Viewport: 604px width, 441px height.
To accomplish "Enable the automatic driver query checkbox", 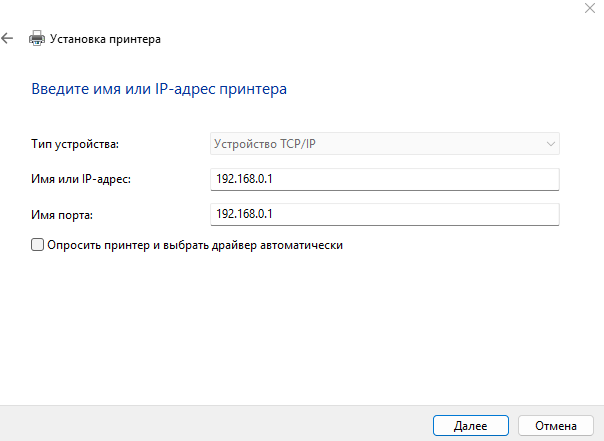I will coord(38,244).
